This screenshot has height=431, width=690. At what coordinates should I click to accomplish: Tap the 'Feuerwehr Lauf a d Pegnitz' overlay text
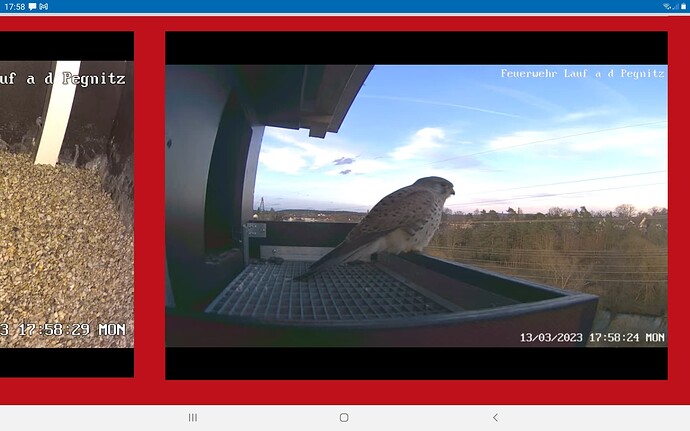point(583,74)
